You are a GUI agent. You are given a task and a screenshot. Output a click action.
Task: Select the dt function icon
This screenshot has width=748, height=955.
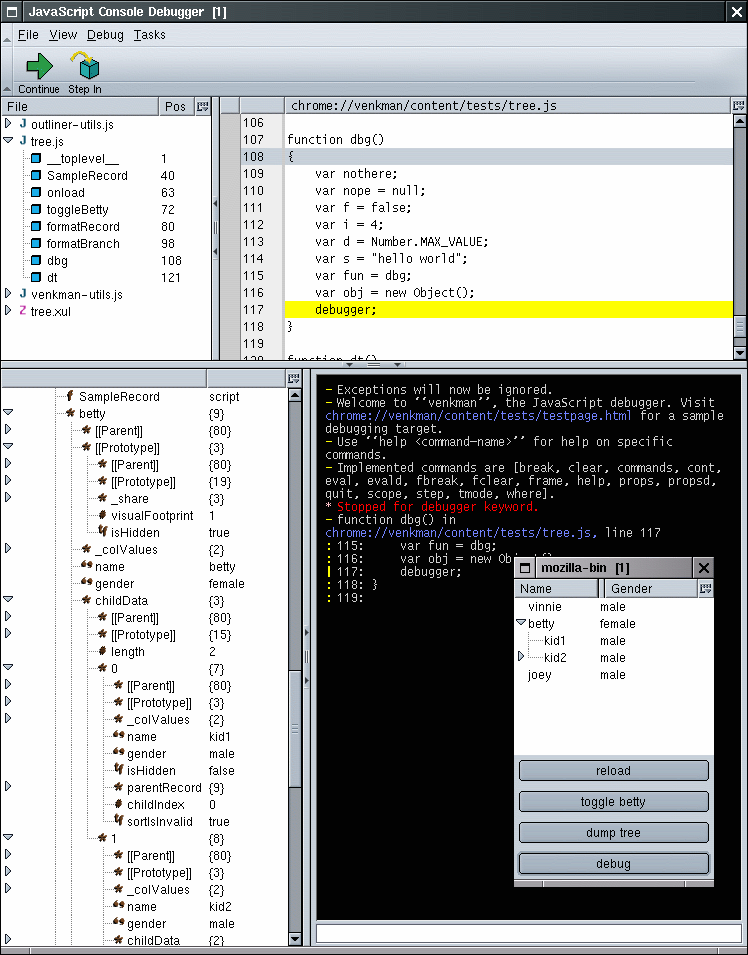click(x=36, y=278)
